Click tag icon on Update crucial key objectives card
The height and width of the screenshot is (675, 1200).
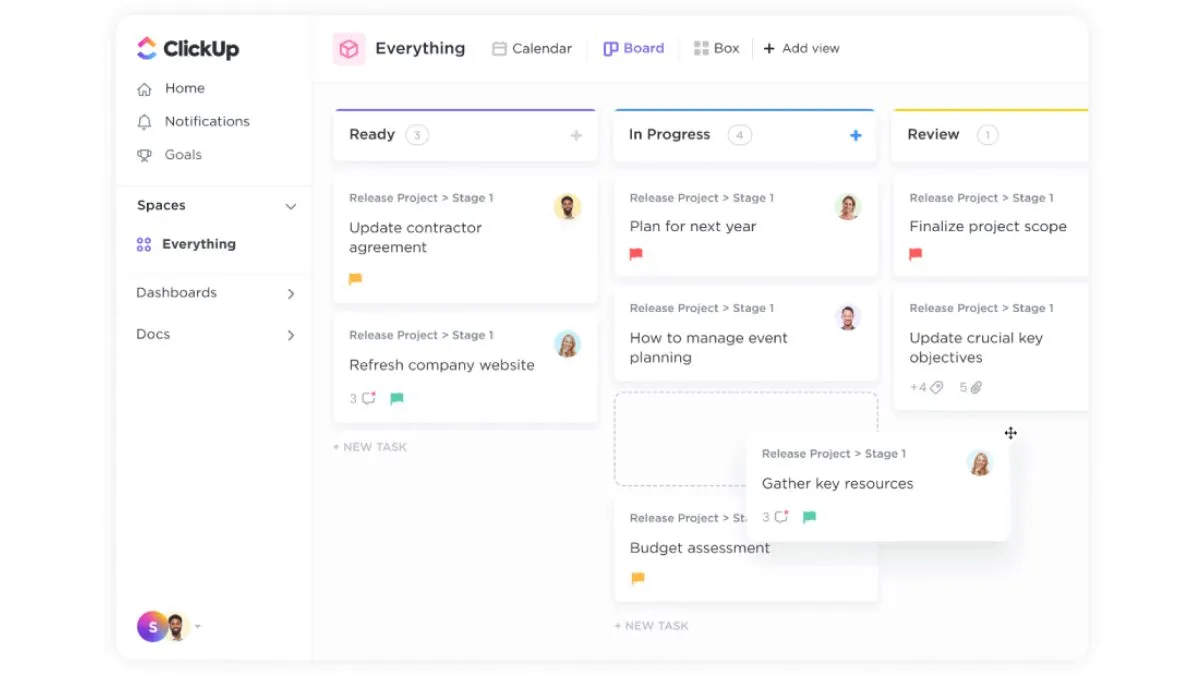pyautogui.click(x=936, y=387)
